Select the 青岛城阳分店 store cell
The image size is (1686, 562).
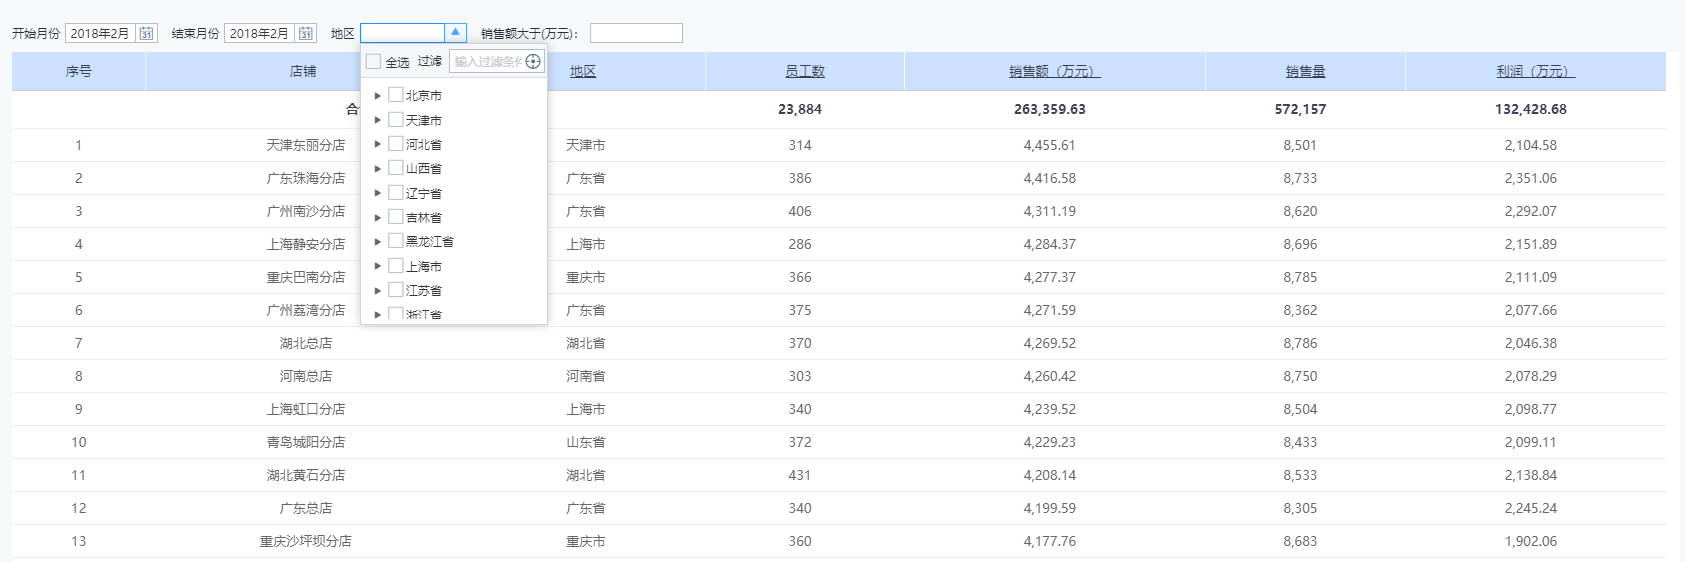[306, 442]
